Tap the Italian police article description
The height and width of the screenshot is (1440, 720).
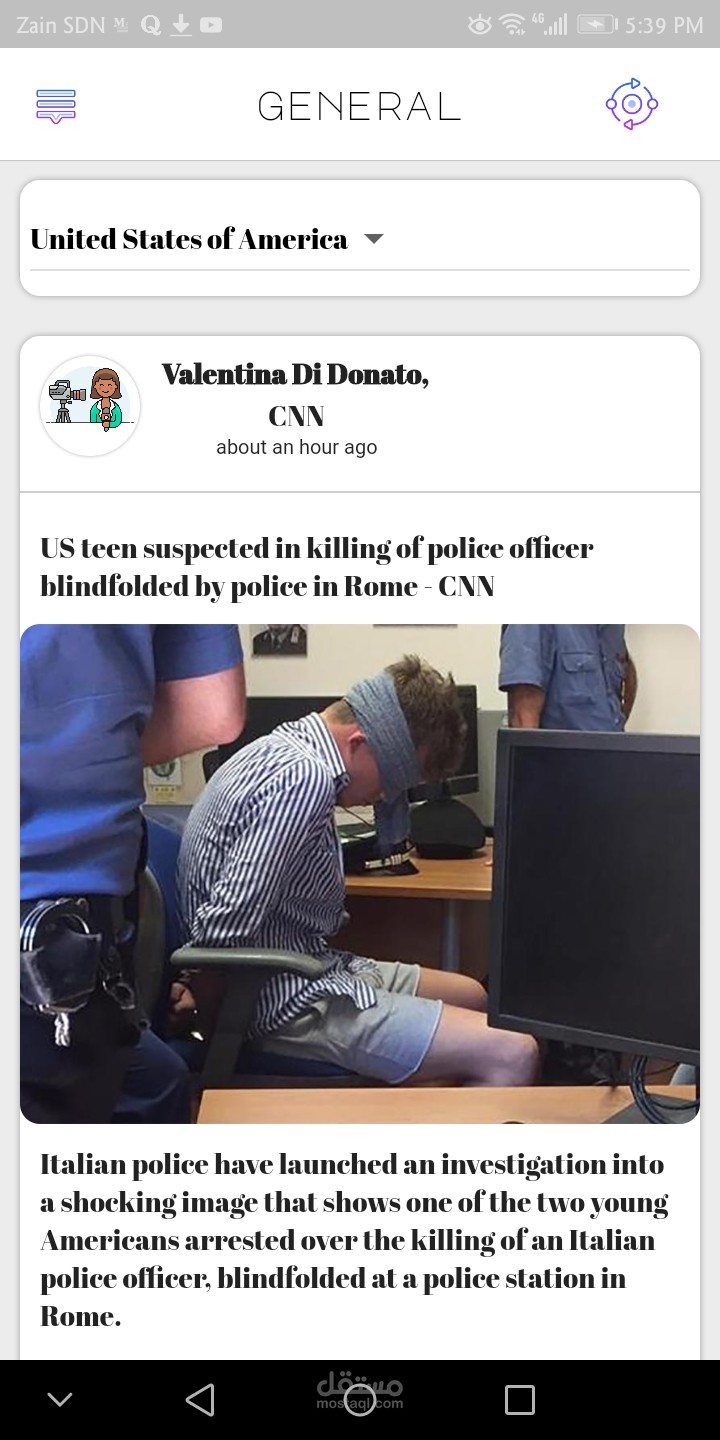click(354, 1240)
